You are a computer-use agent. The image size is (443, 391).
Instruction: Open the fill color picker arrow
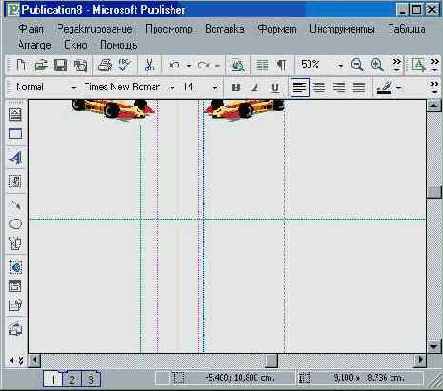(398, 88)
